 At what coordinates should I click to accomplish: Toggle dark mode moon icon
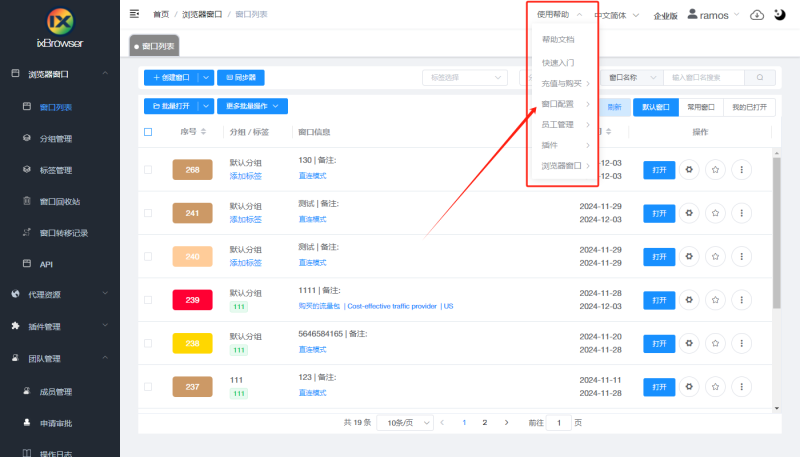(x=780, y=14)
